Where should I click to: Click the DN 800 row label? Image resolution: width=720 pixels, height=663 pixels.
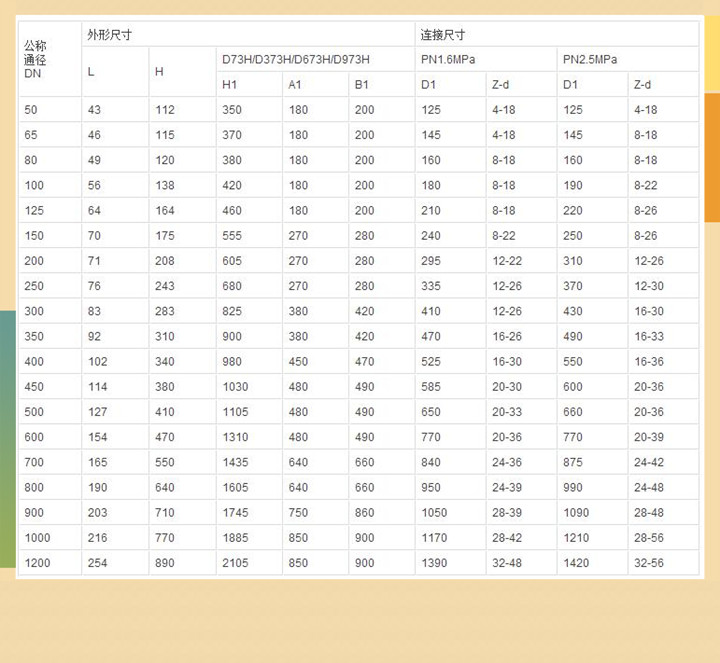point(34,487)
